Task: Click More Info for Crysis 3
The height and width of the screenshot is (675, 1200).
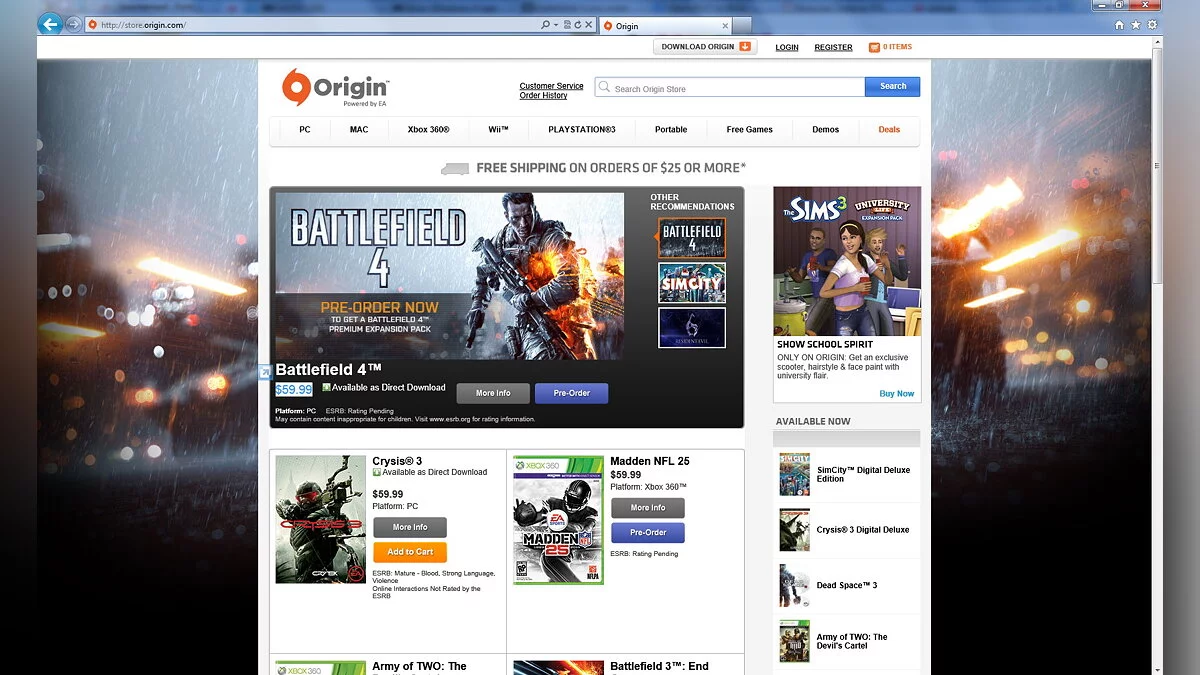Action: (x=410, y=527)
